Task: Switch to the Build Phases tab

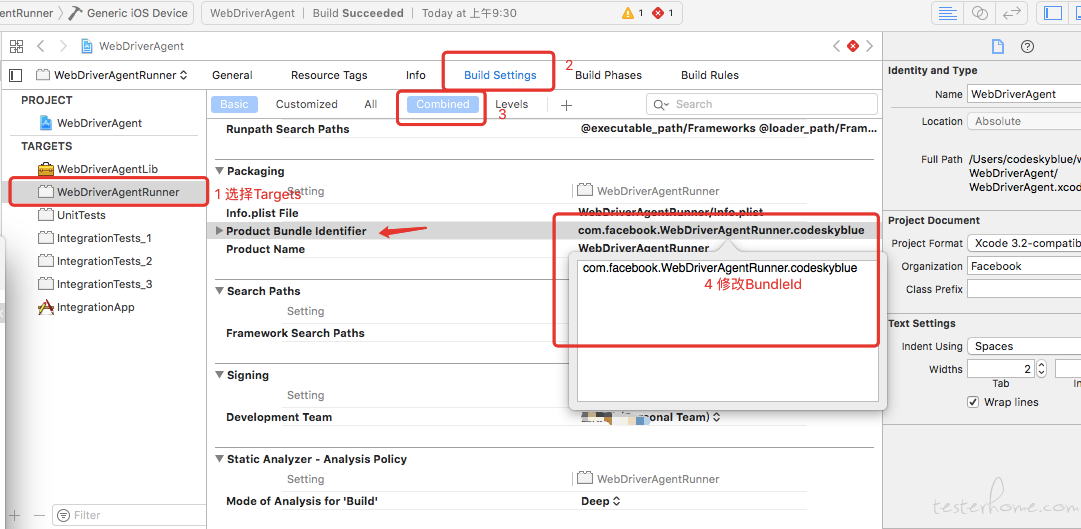Action: point(608,75)
